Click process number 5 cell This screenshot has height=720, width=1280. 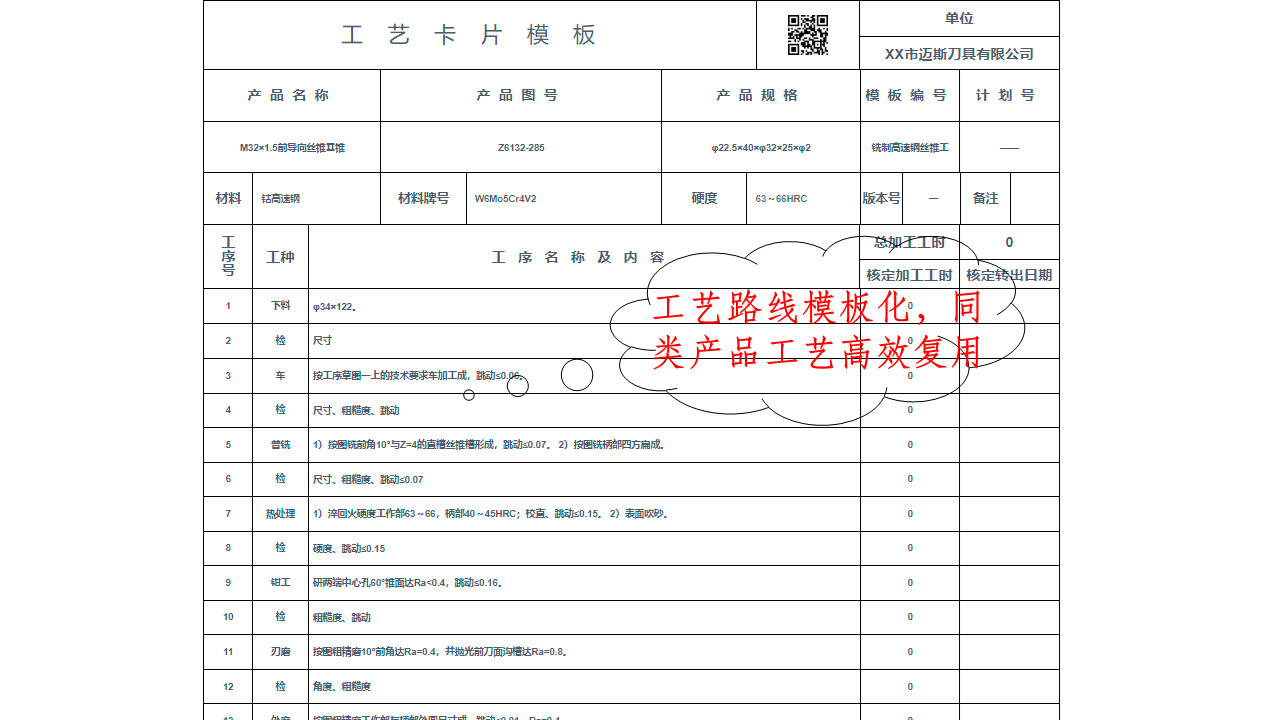[x=228, y=445]
